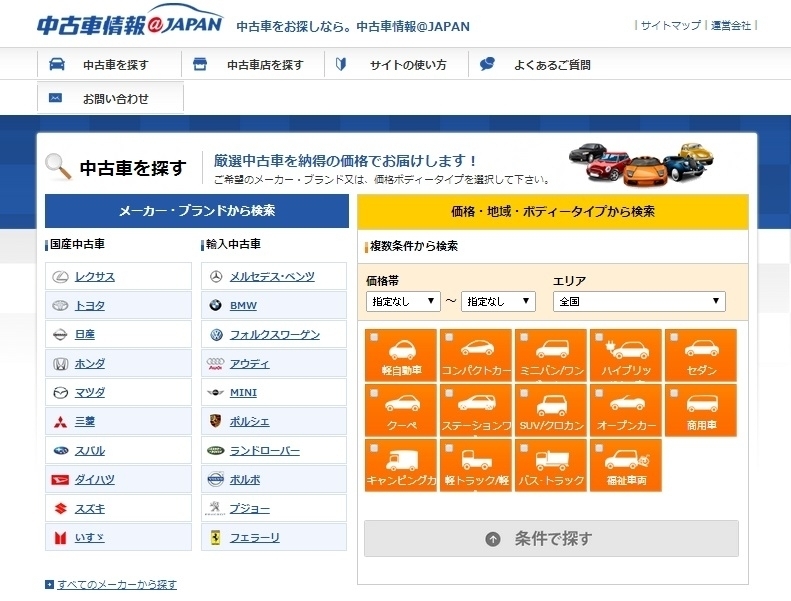The height and width of the screenshot is (601, 791).
Task: Click the Ferrari horse logo icon
Action: pos(215,538)
